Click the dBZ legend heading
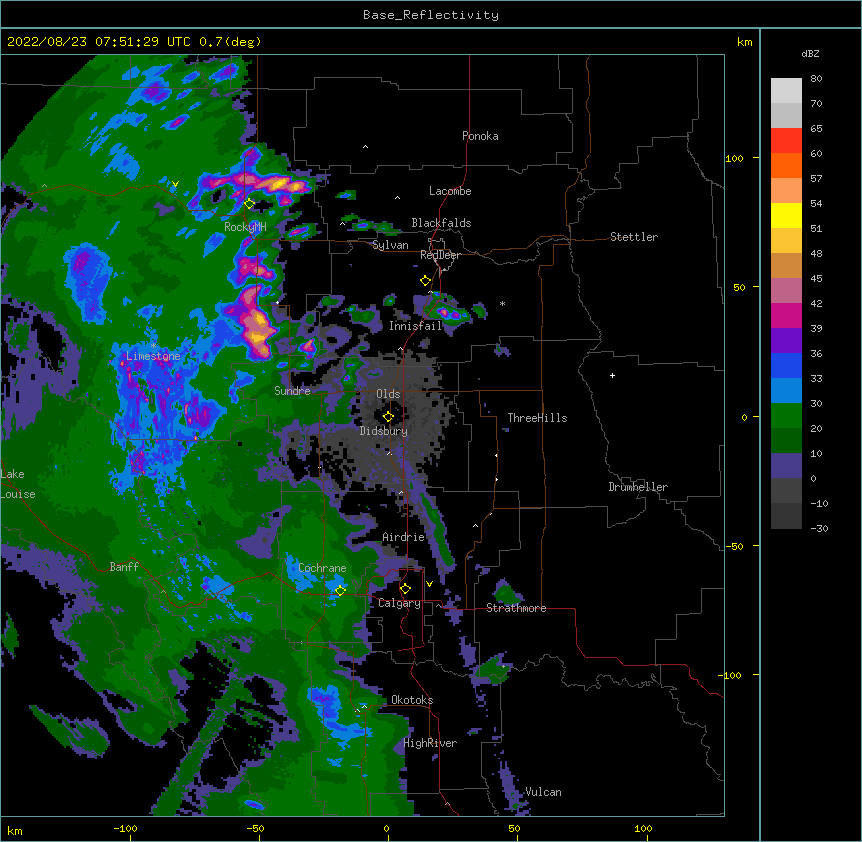 pos(810,53)
